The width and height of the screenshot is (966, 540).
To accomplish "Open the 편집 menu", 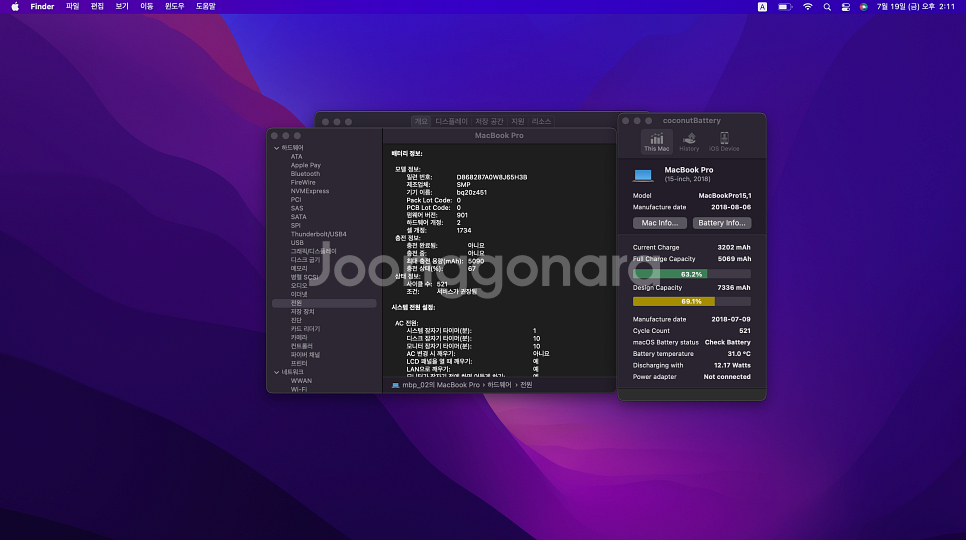I will point(97,6).
